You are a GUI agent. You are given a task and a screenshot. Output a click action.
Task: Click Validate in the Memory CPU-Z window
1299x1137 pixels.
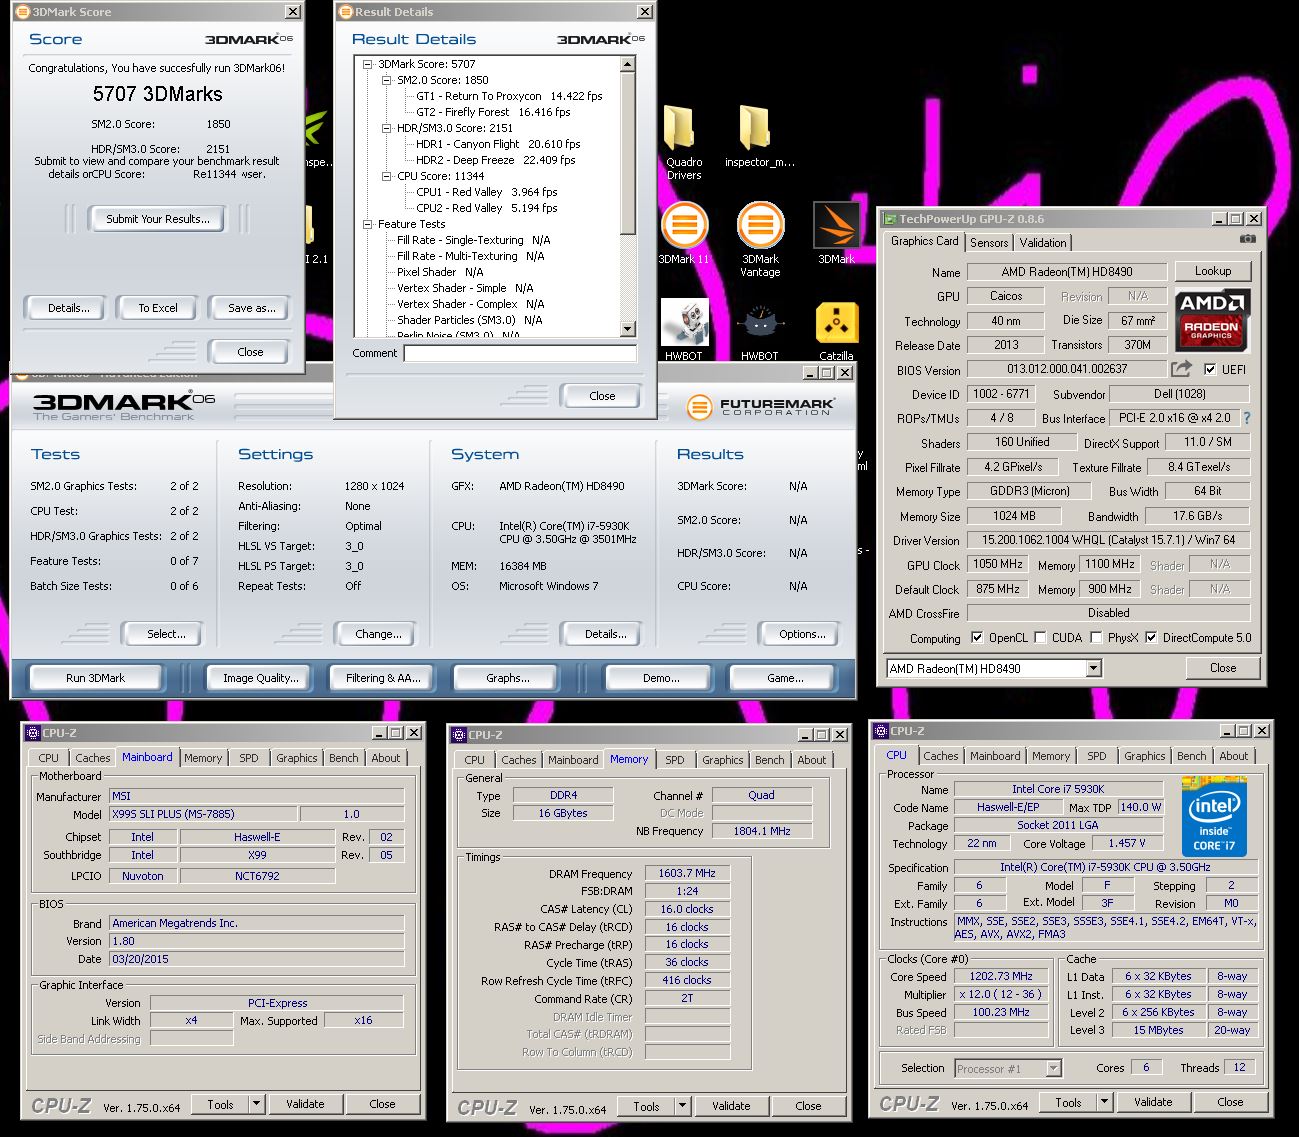[731, 1106]
